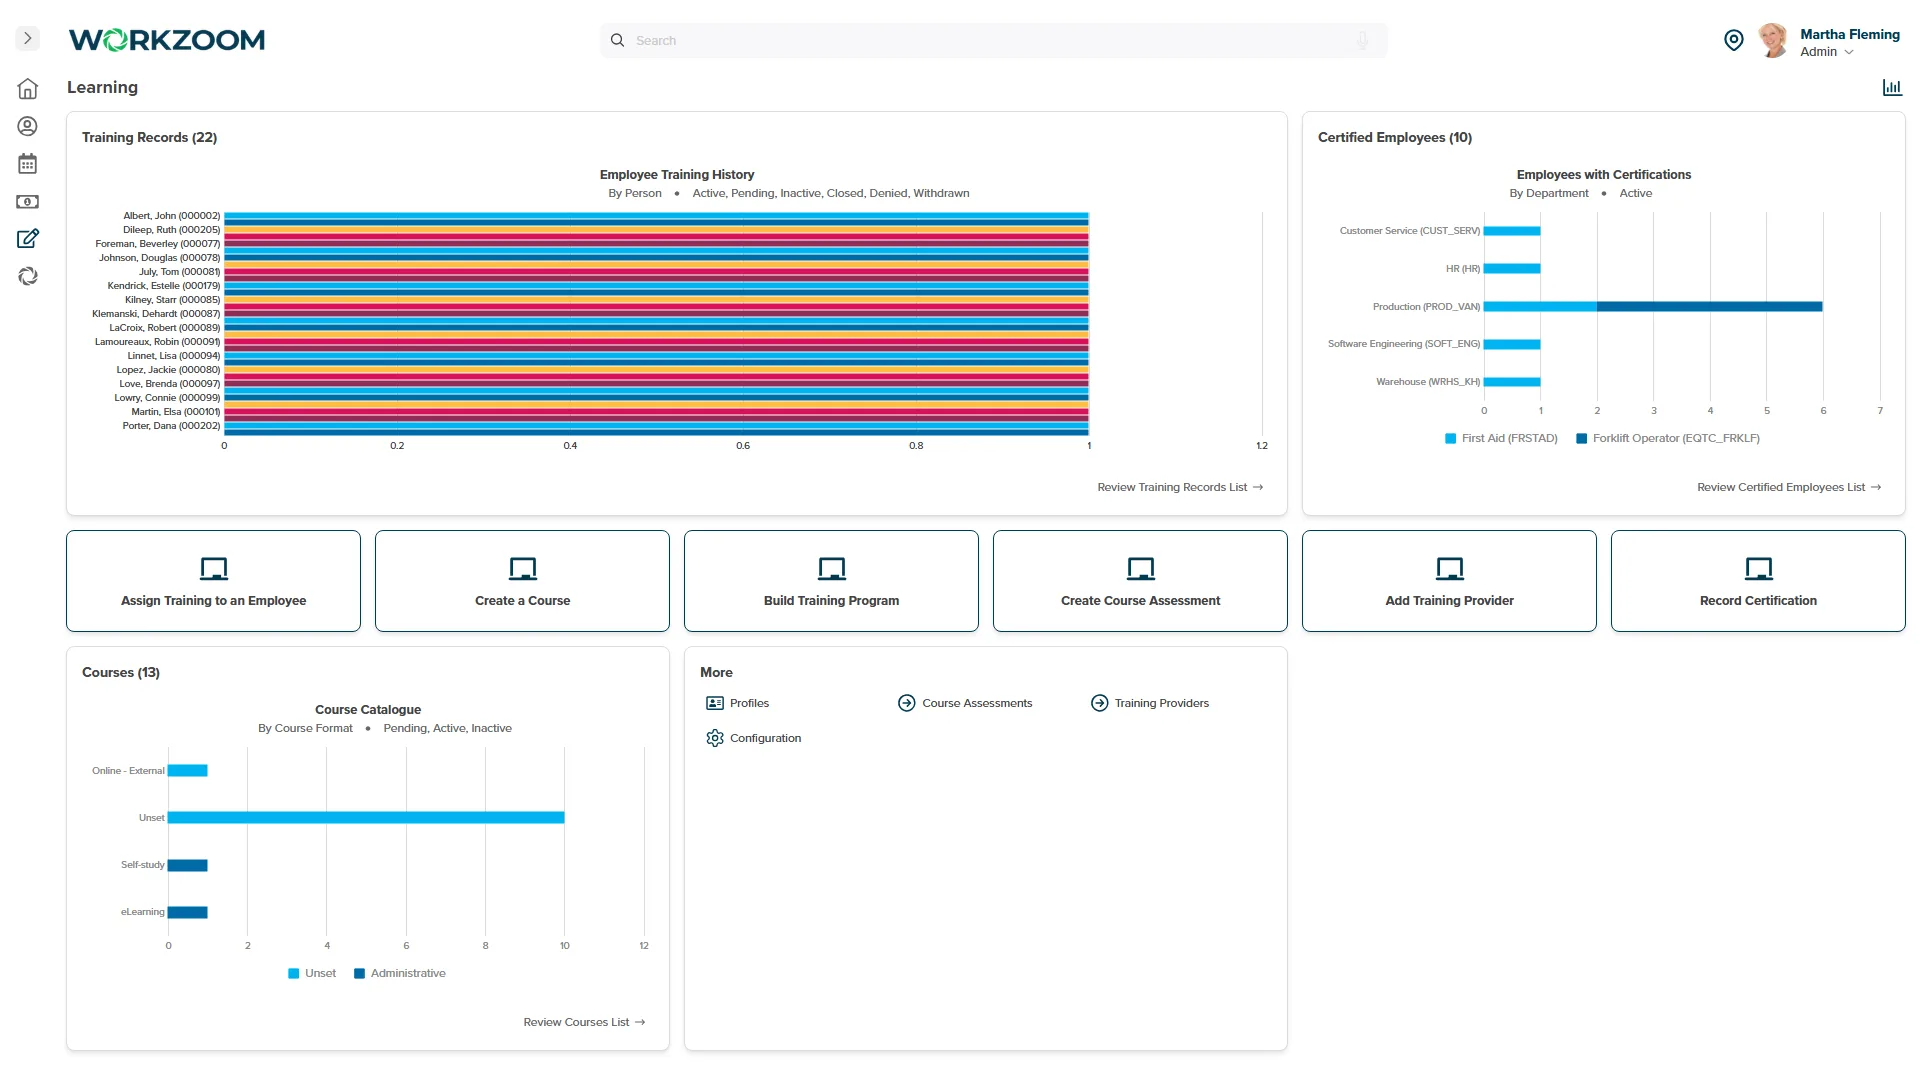Follow Review Training Records List link
Viewport: 1920px width, 1080px height.
pos(1180,487)
